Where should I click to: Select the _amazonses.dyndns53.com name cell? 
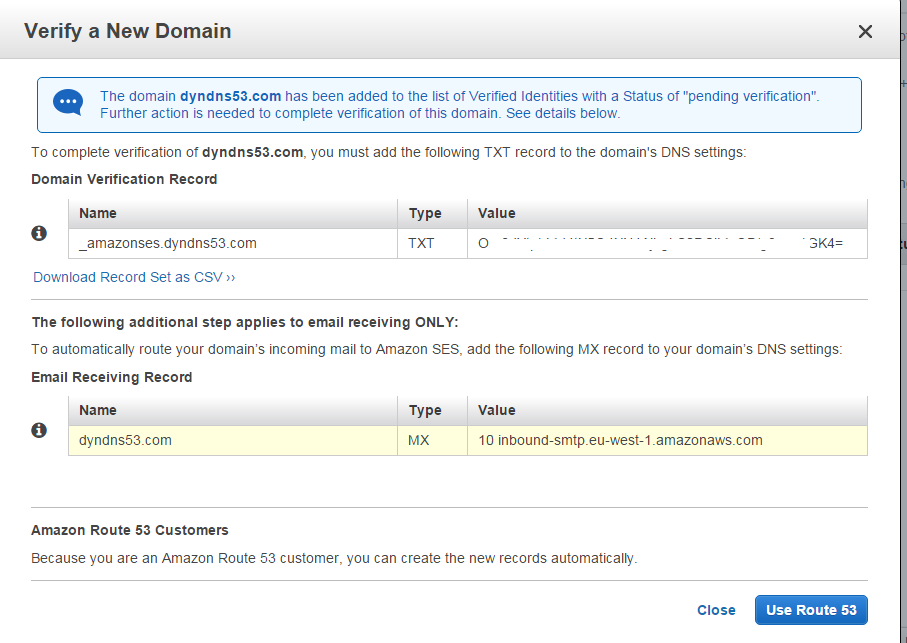(167, 243)
